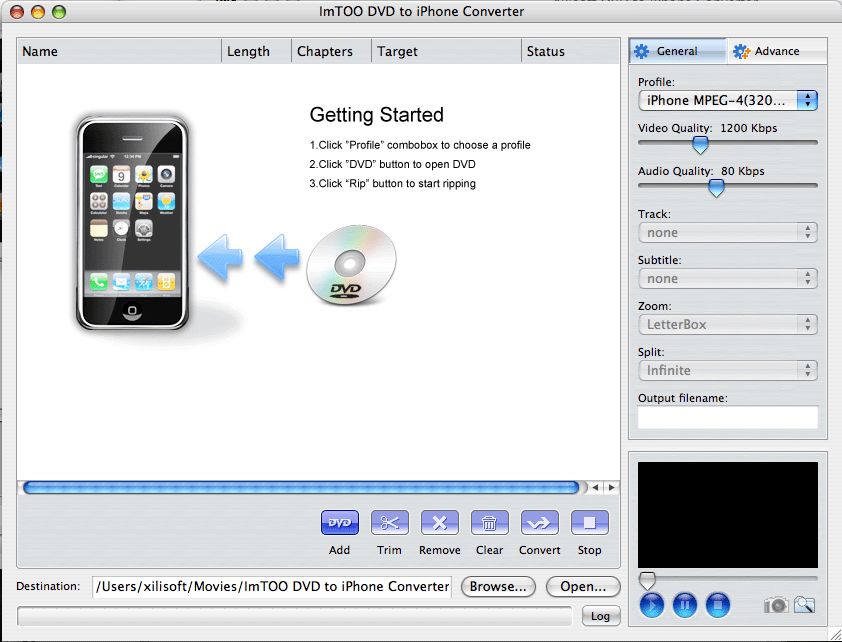Click the iPhone illustration
842x642 pixels.
pyautogui.click(x=132, y=223)
